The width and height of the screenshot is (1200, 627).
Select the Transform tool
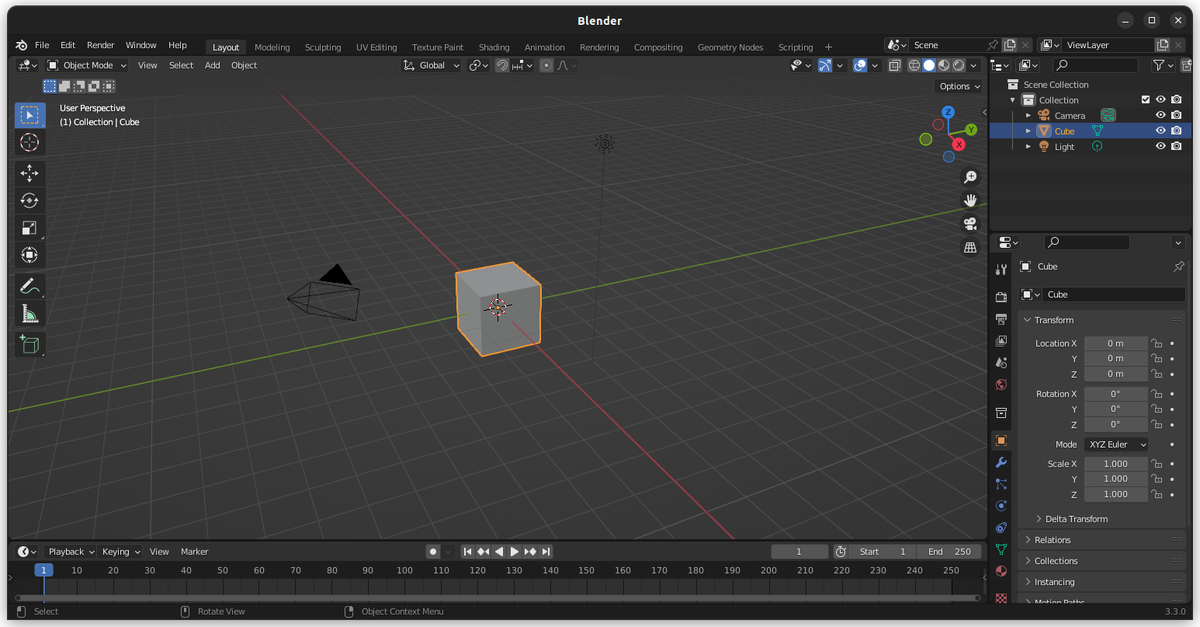[x=30, y=255]
